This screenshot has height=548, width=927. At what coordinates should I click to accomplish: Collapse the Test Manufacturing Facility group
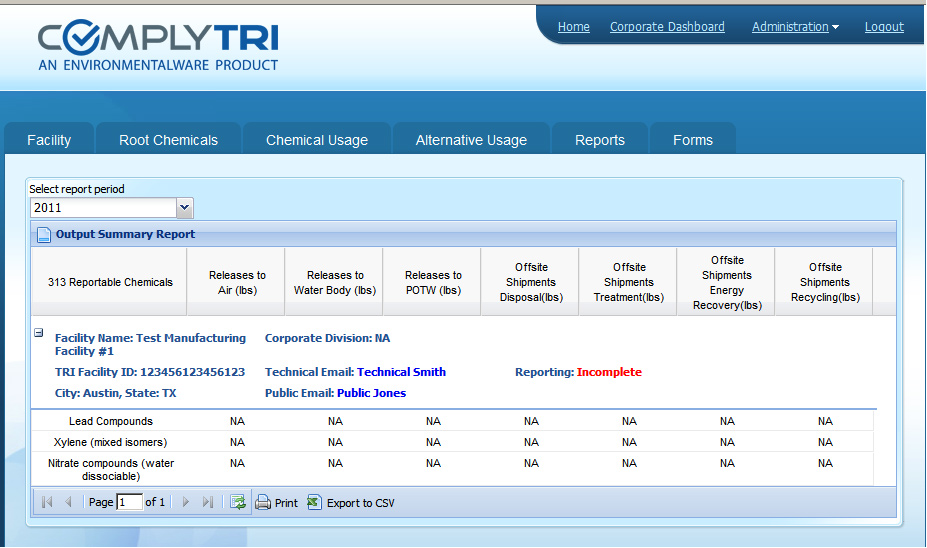(39, 333)
